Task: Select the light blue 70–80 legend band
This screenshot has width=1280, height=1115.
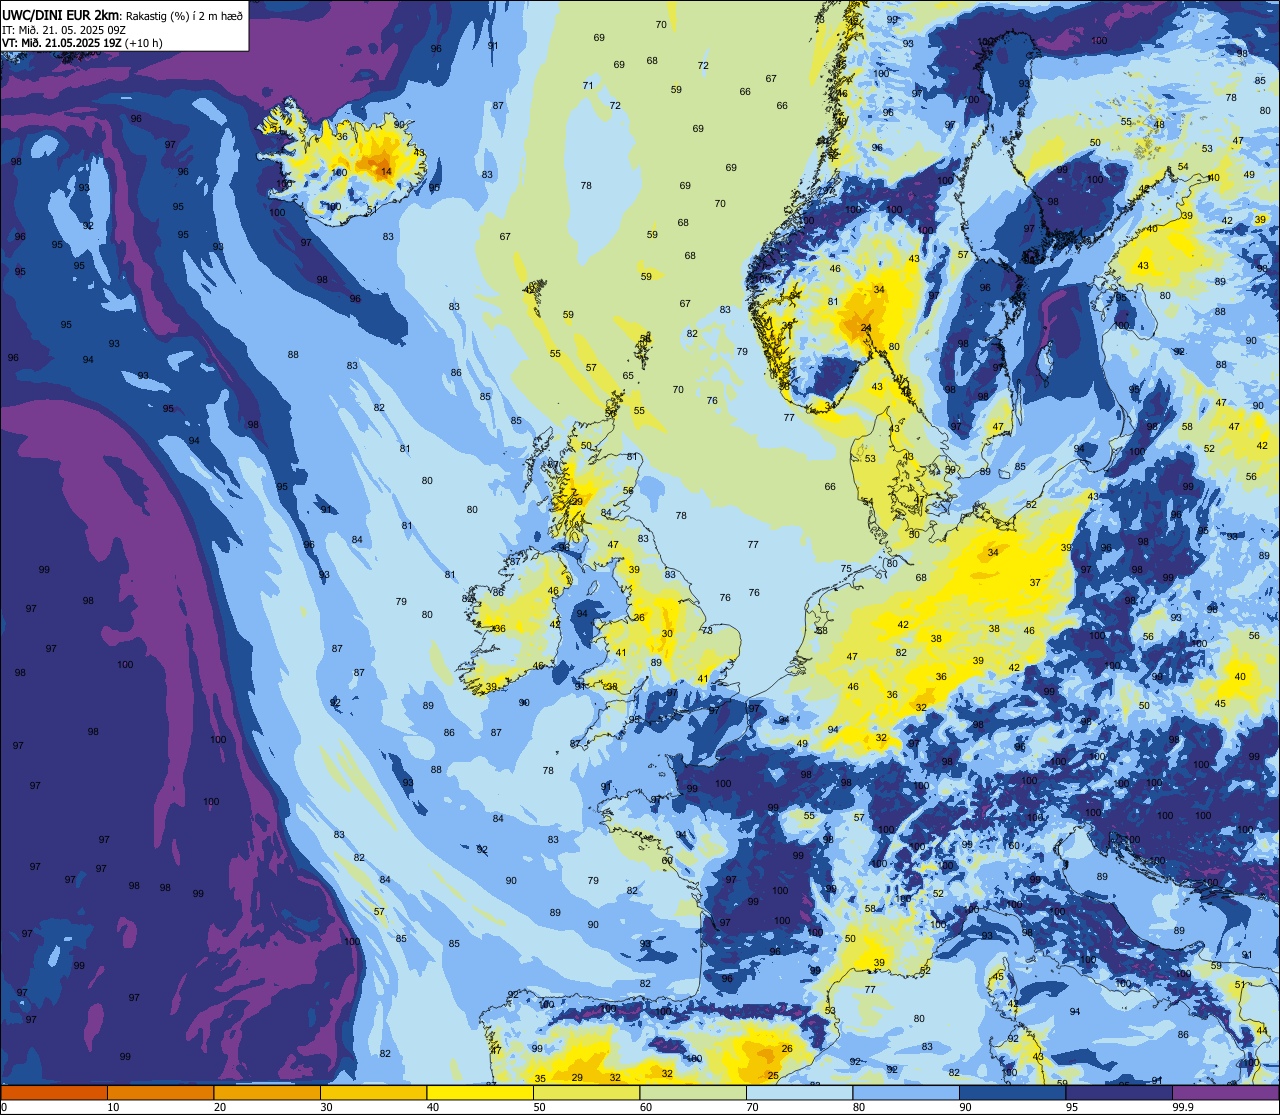Action: 799,1092
